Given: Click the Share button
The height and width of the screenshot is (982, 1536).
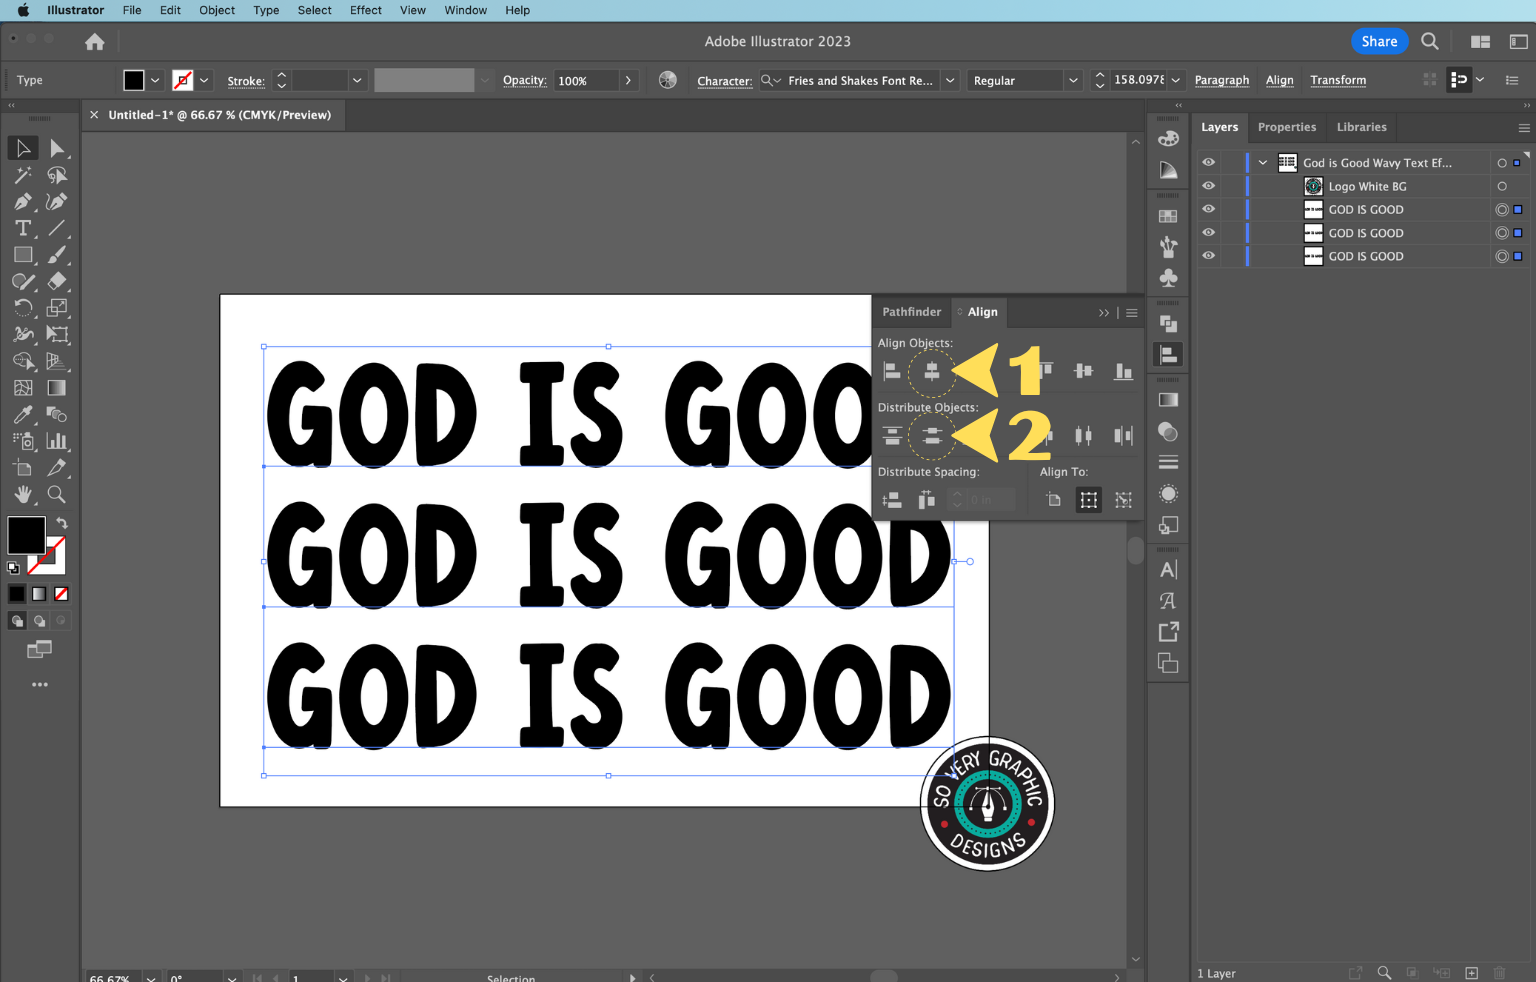Looking at the screenshot, I should pyautogui.click(x=1379, y=41).
